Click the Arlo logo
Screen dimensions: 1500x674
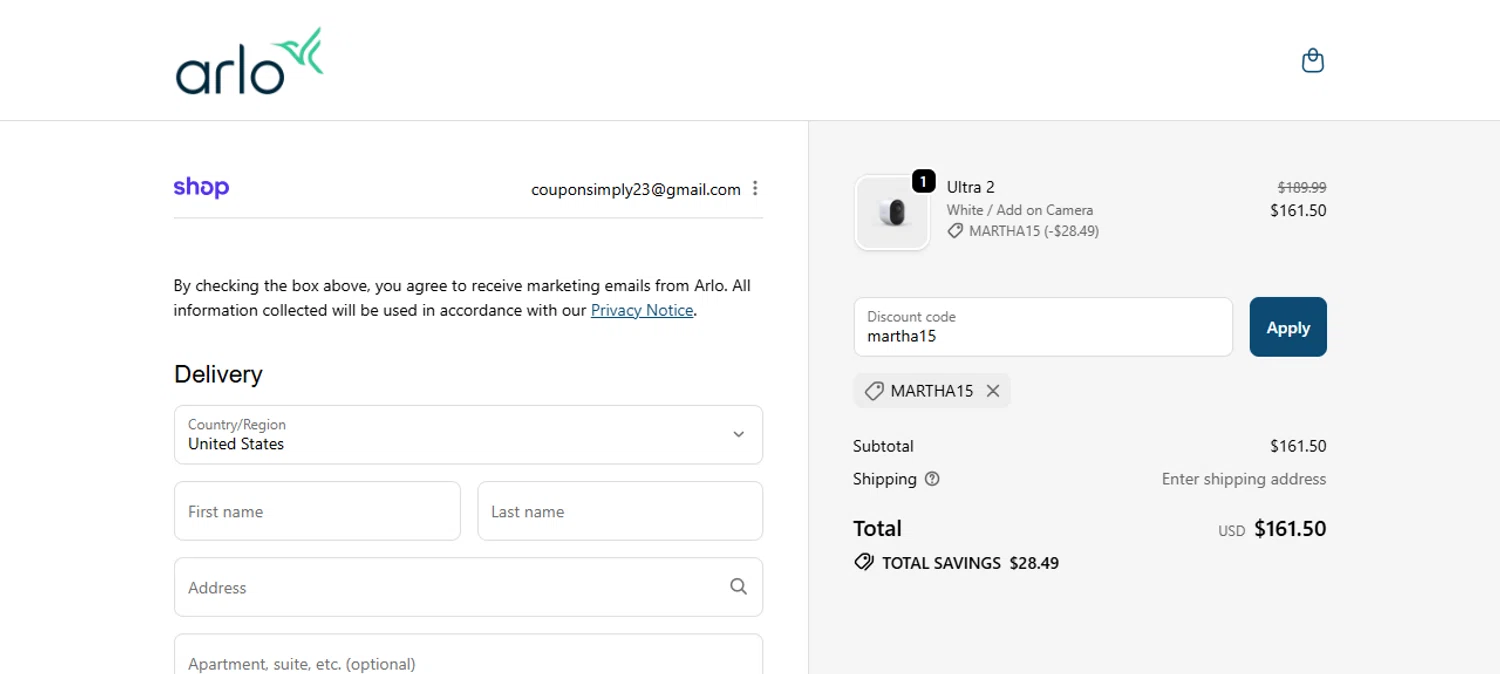click(249, 62)
